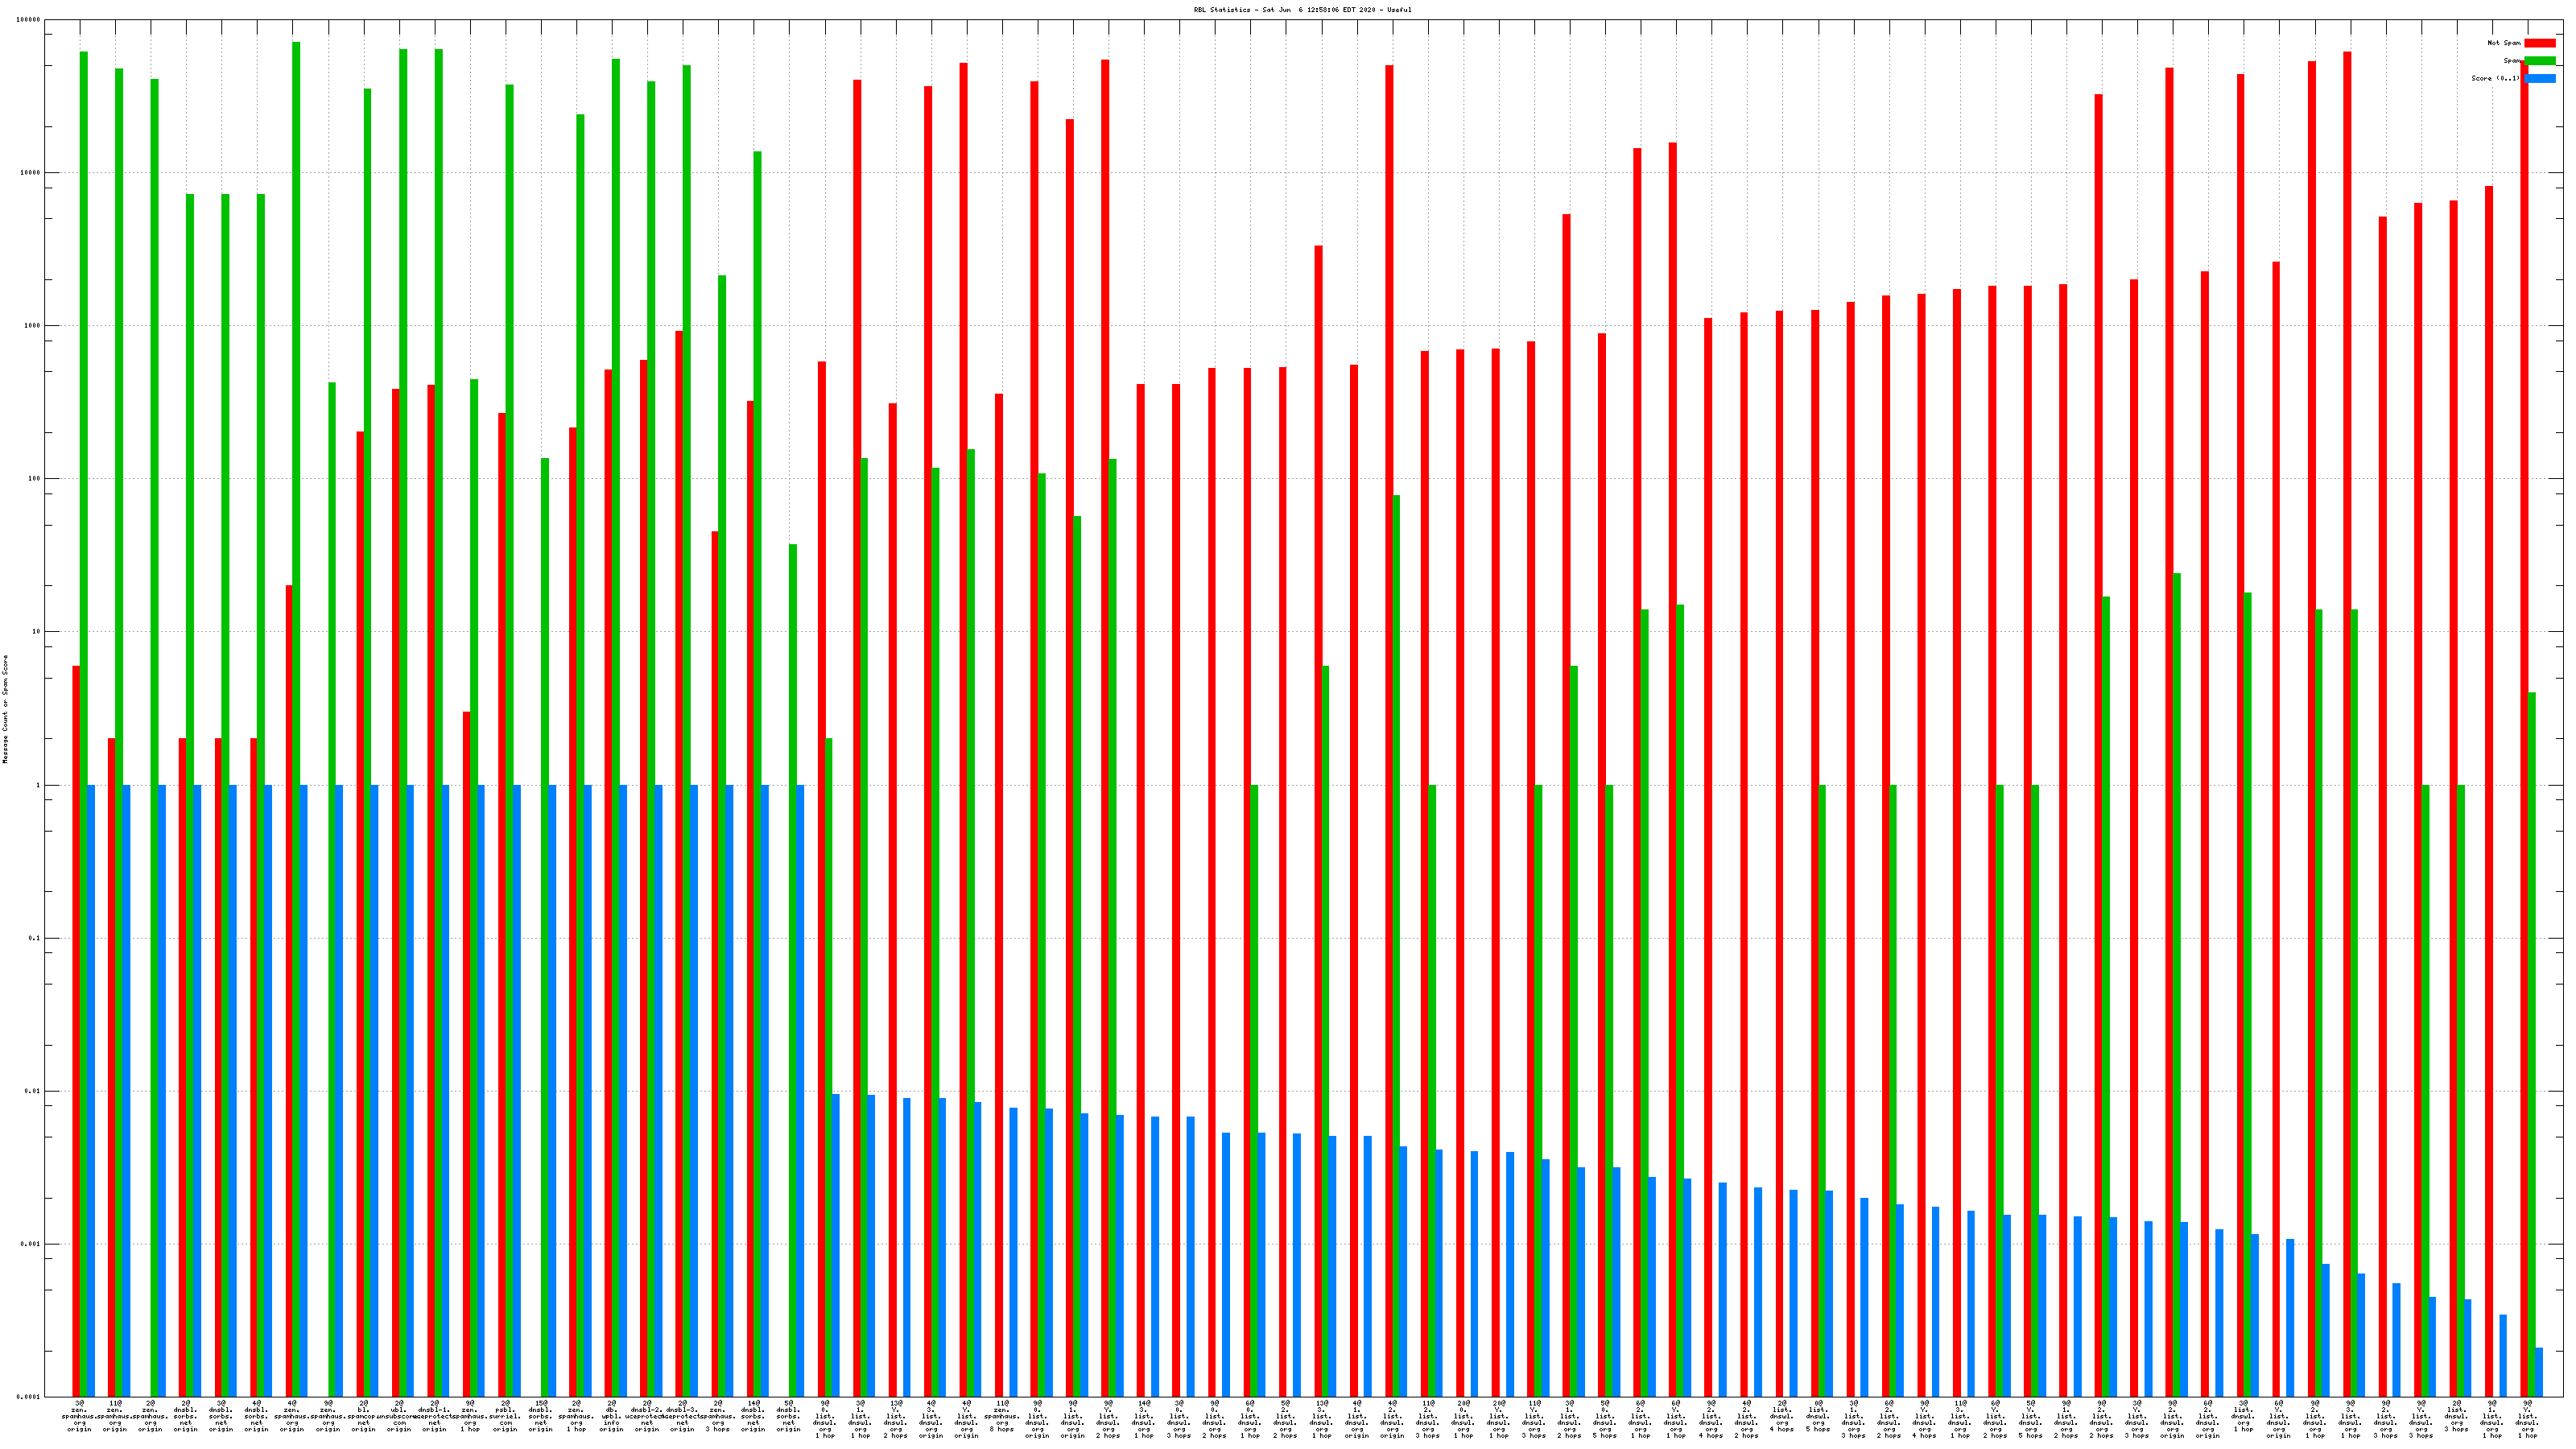Click the "2@ psbl.surriel.com origin" x-axis label
Image resolution: width=2576 pixels, height=1449 pixels.
click(505, 1416)
